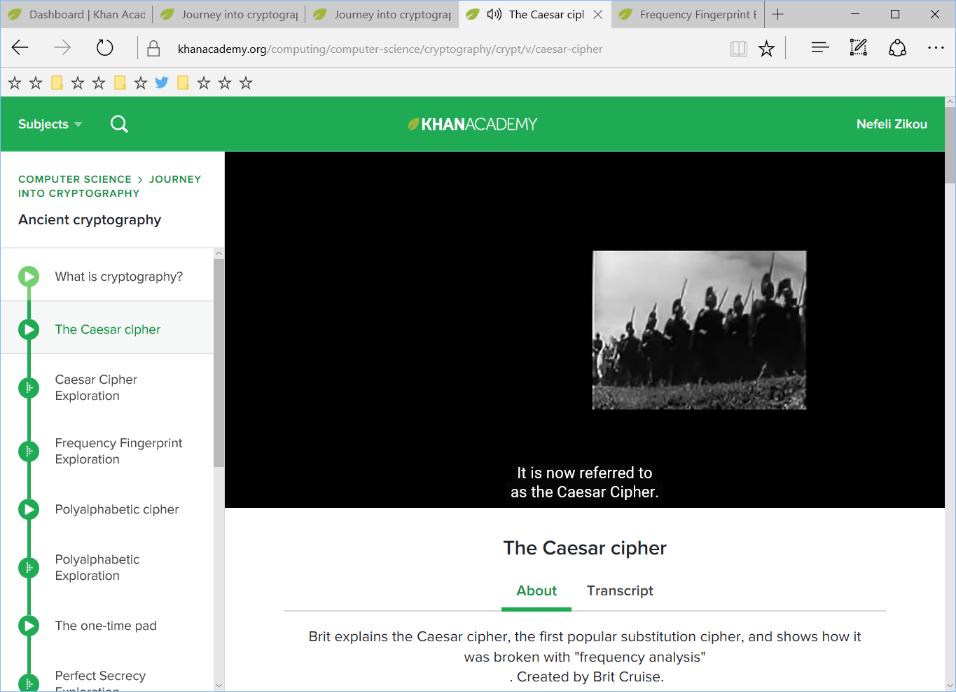Click the sidebar scrollbar up arrow
This screenshot has width=956, height=692.
[x=219, y=254]
